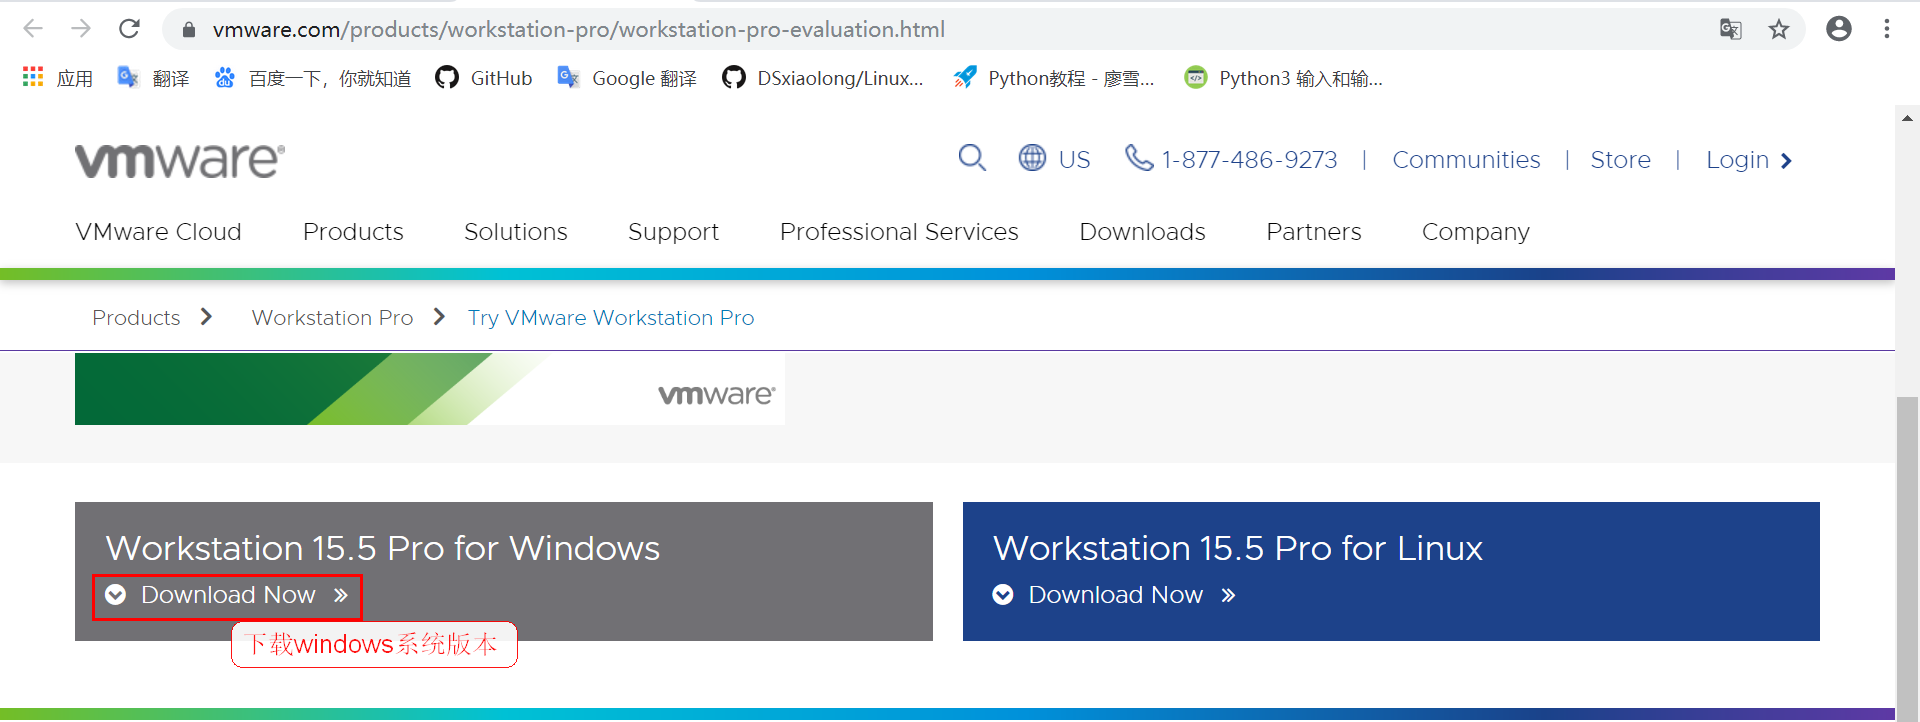Image resolution: width=1920 pixels, height=722 pixels.
Task: Click the arrow next to Login
Action: (x=1786, y=161)
